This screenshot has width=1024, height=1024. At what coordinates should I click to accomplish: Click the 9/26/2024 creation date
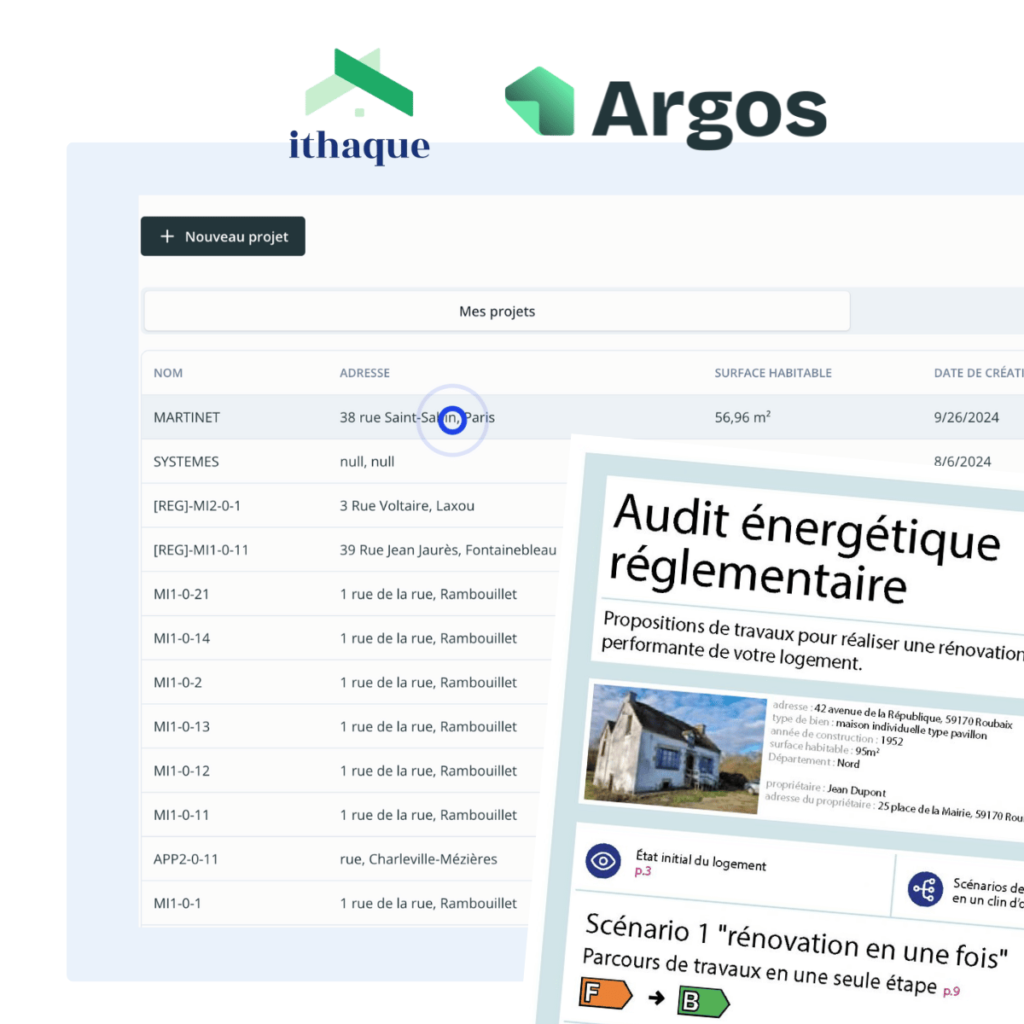click(x=966, y=417)
